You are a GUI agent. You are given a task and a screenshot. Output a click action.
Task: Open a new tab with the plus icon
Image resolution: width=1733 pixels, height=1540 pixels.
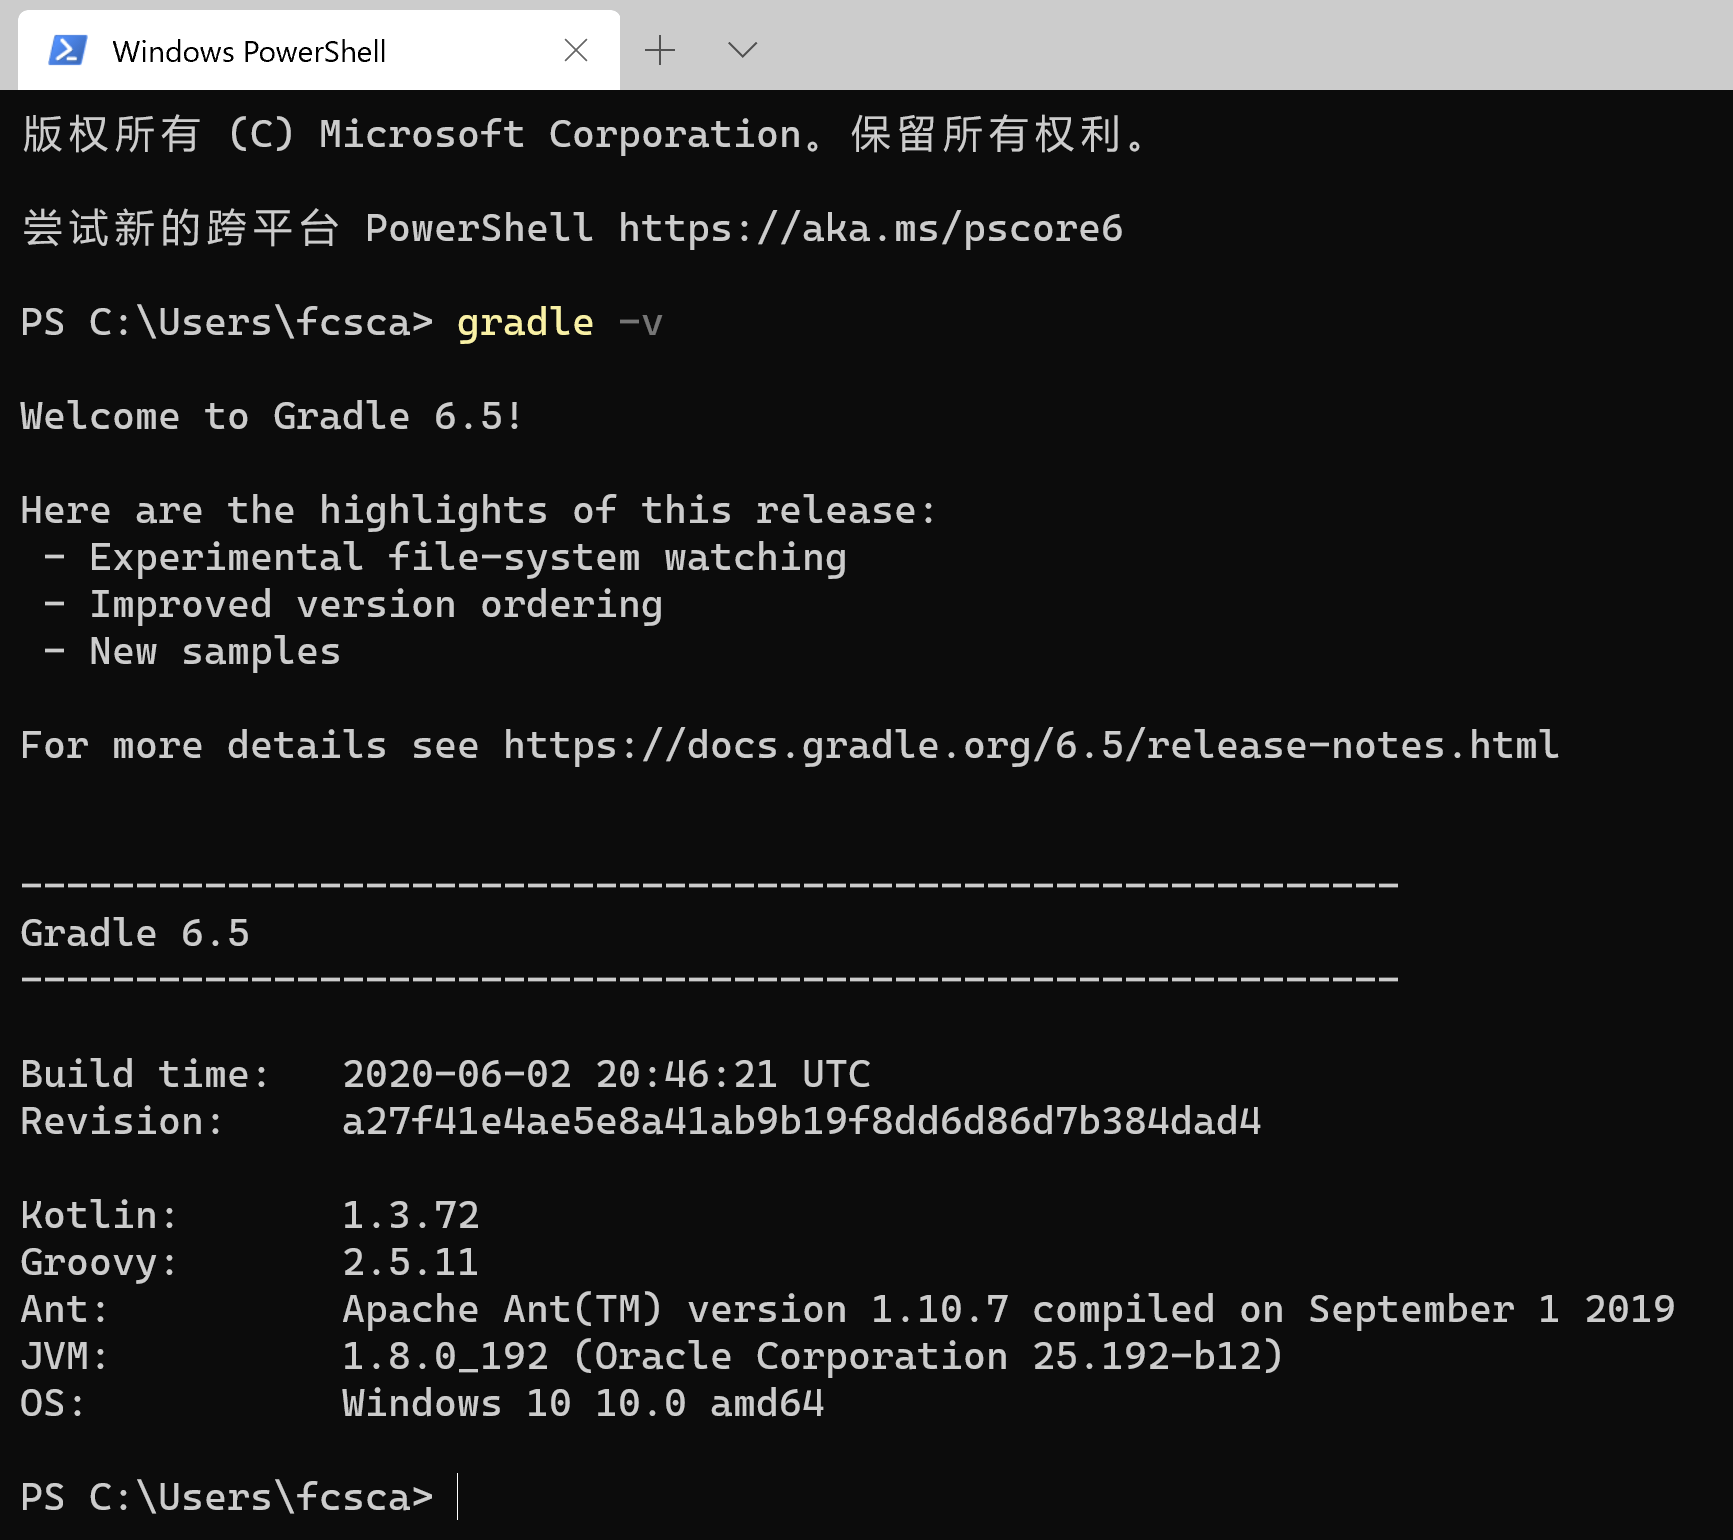click(660, 50)
